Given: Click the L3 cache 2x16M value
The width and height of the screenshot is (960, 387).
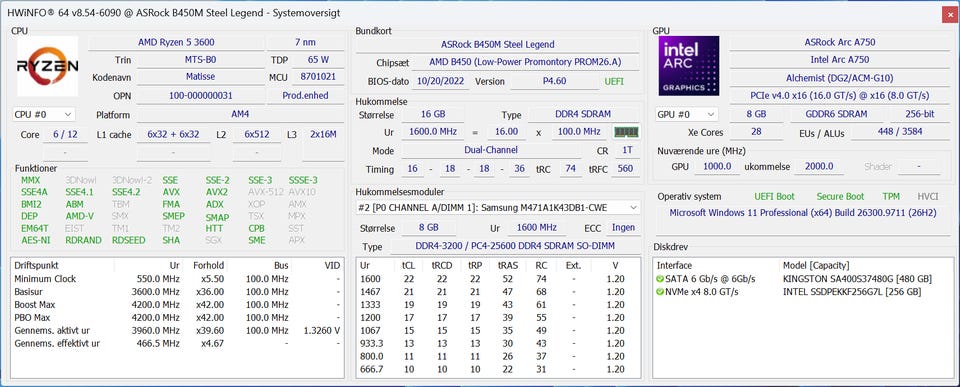Looking at the screenshot, I should click(323, 134).
